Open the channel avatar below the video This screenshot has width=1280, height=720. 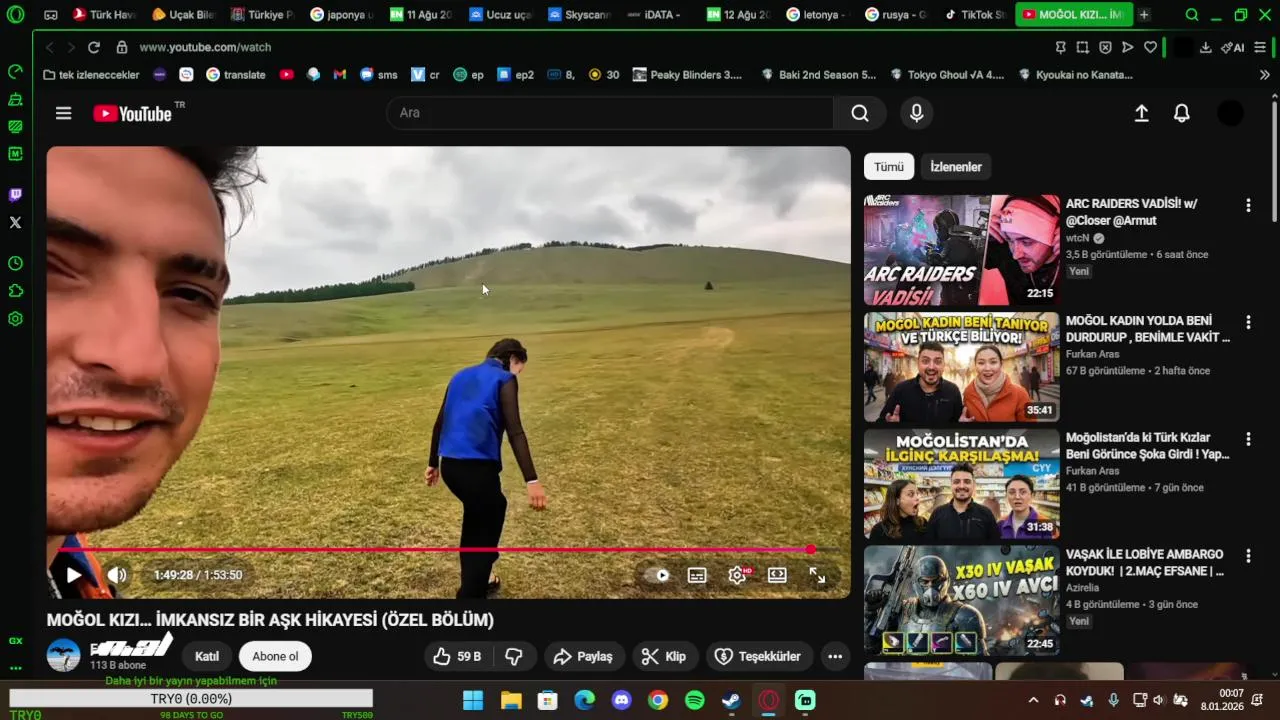click(64, 655)
